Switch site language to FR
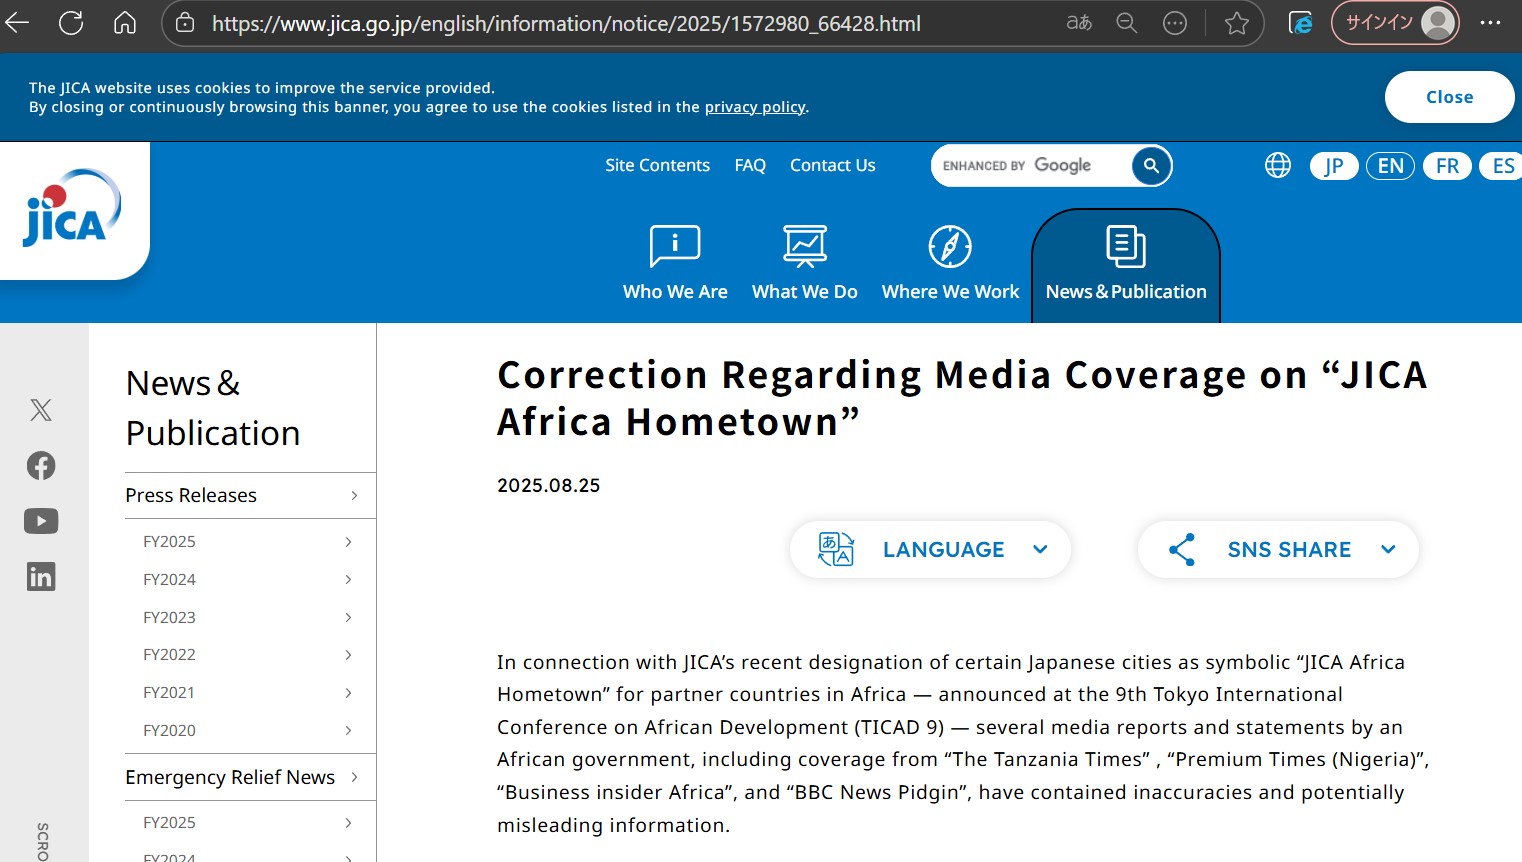This screenshot has width=1522, height=862. coord(1447,166)
